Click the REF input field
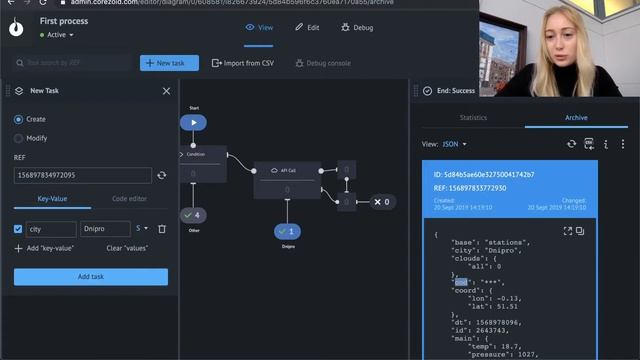Screen dimensions: 640x360 click(82, 175)
